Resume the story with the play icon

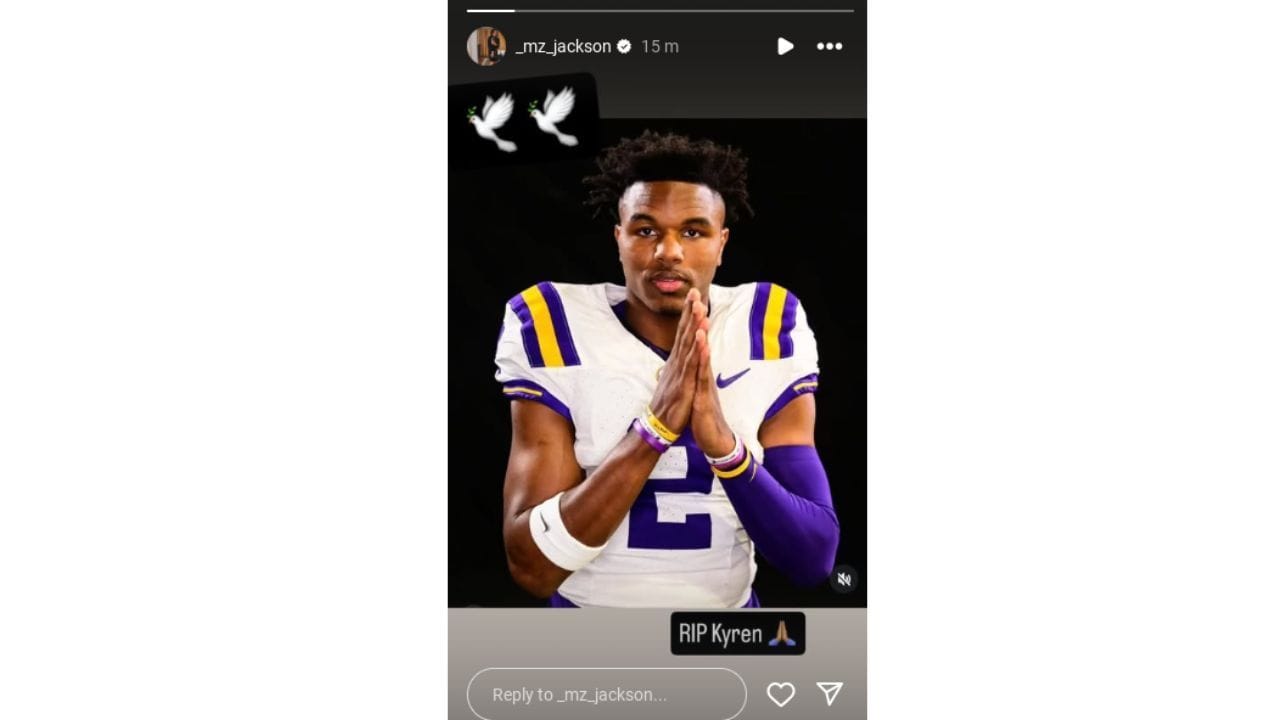786,47
